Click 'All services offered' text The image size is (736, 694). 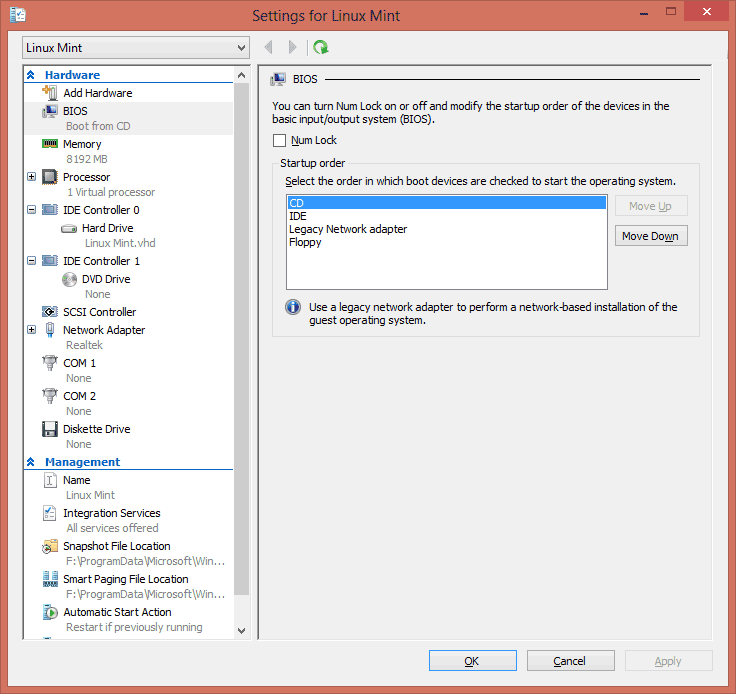coord(112,528)
